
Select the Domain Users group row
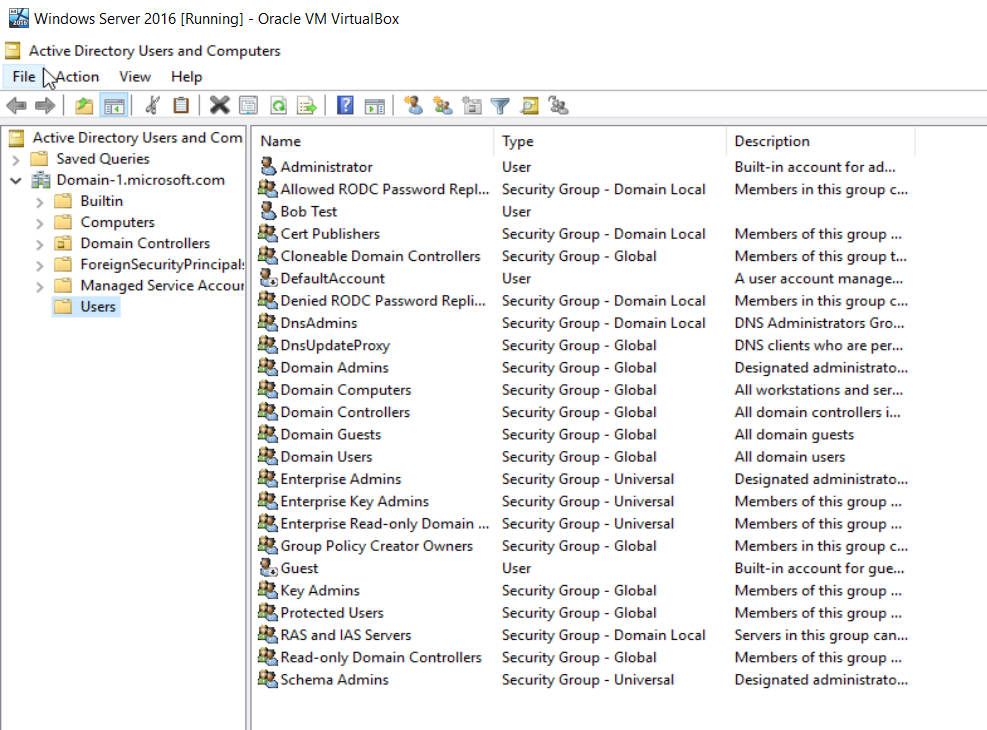[x=582, y=456]
